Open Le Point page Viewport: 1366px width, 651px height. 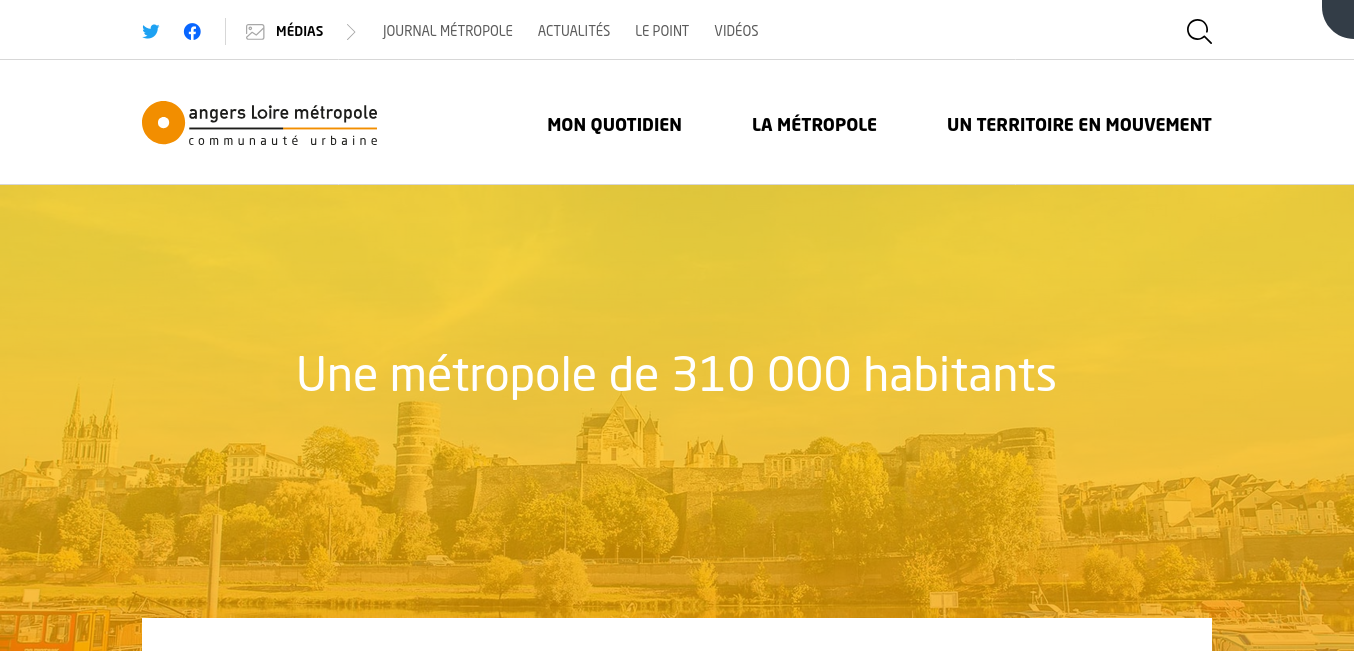coord(662,31)
